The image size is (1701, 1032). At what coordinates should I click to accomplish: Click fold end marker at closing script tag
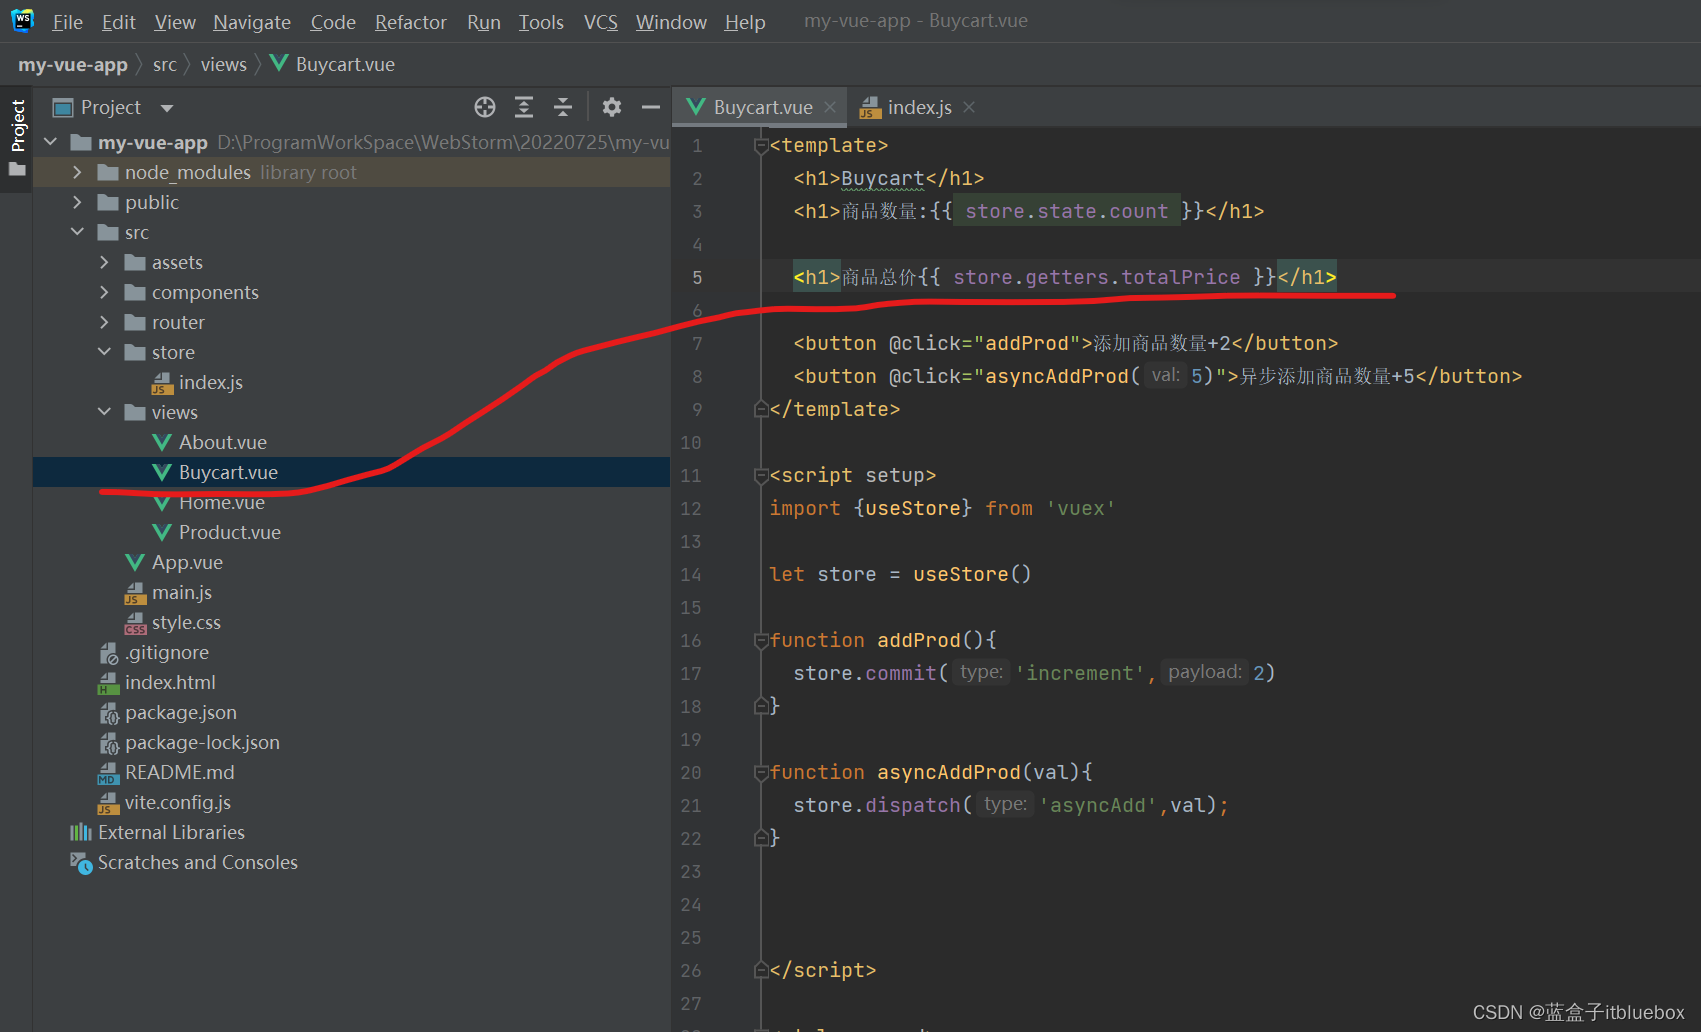click(x=761, y=970)
